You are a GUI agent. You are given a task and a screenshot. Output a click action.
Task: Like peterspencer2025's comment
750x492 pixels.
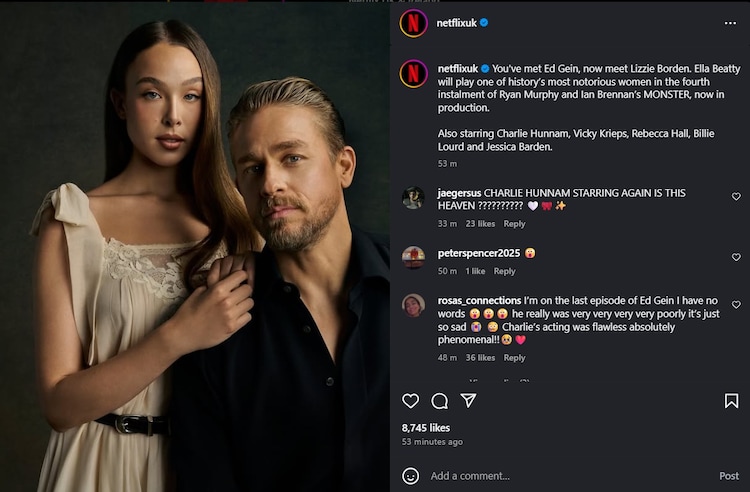pyautogui.click(x=736, y=257)
